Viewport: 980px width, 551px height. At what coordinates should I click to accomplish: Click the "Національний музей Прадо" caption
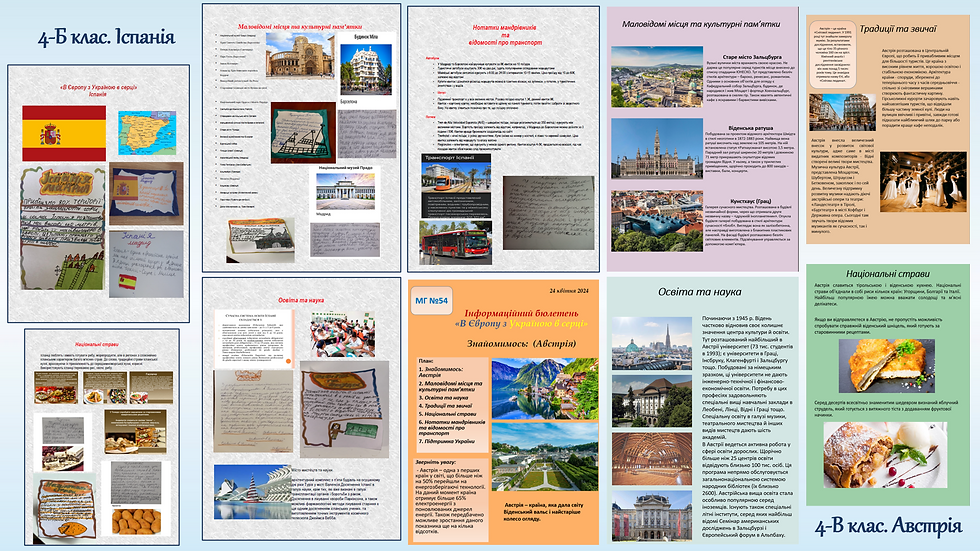tap(346, 168)
